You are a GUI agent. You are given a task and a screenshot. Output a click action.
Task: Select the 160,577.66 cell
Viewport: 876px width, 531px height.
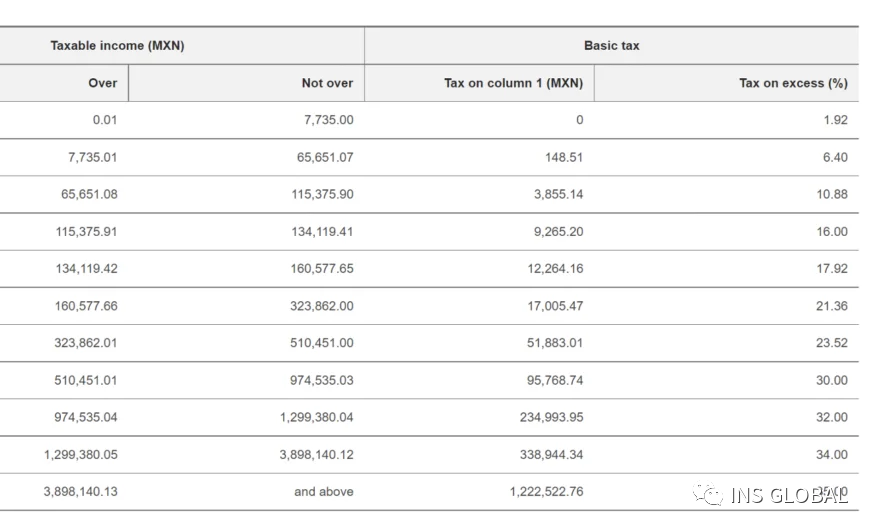(85, 306)
